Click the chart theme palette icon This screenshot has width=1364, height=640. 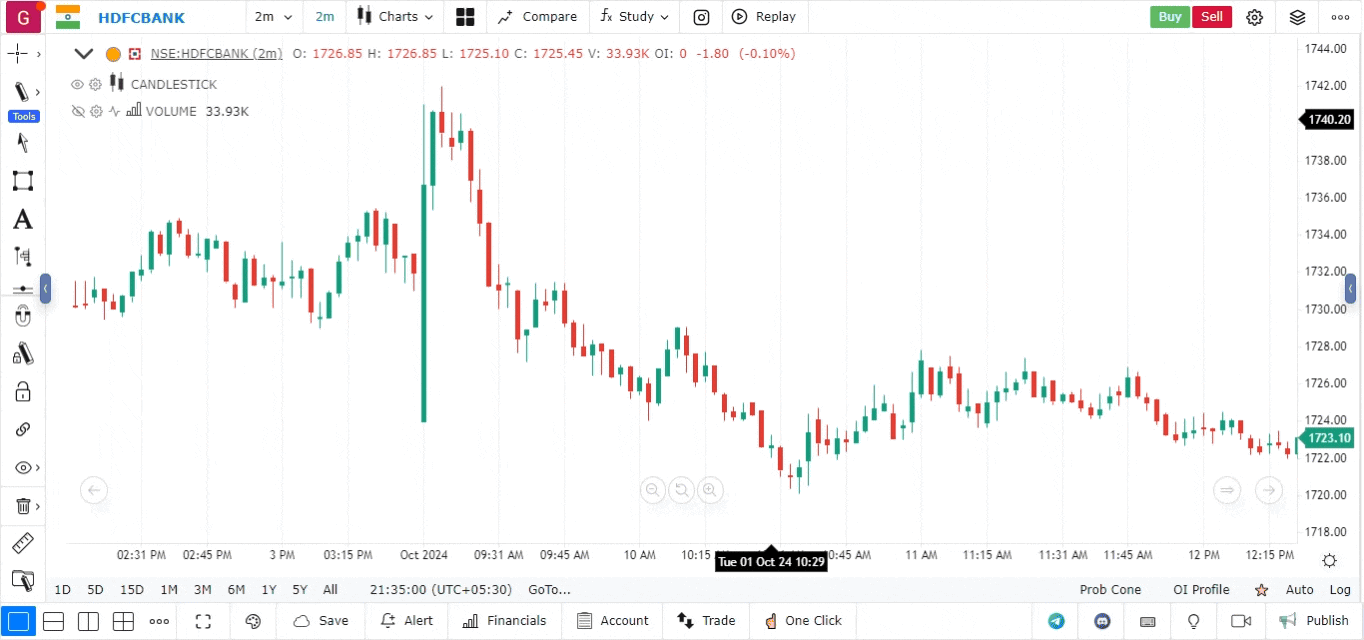253,621
